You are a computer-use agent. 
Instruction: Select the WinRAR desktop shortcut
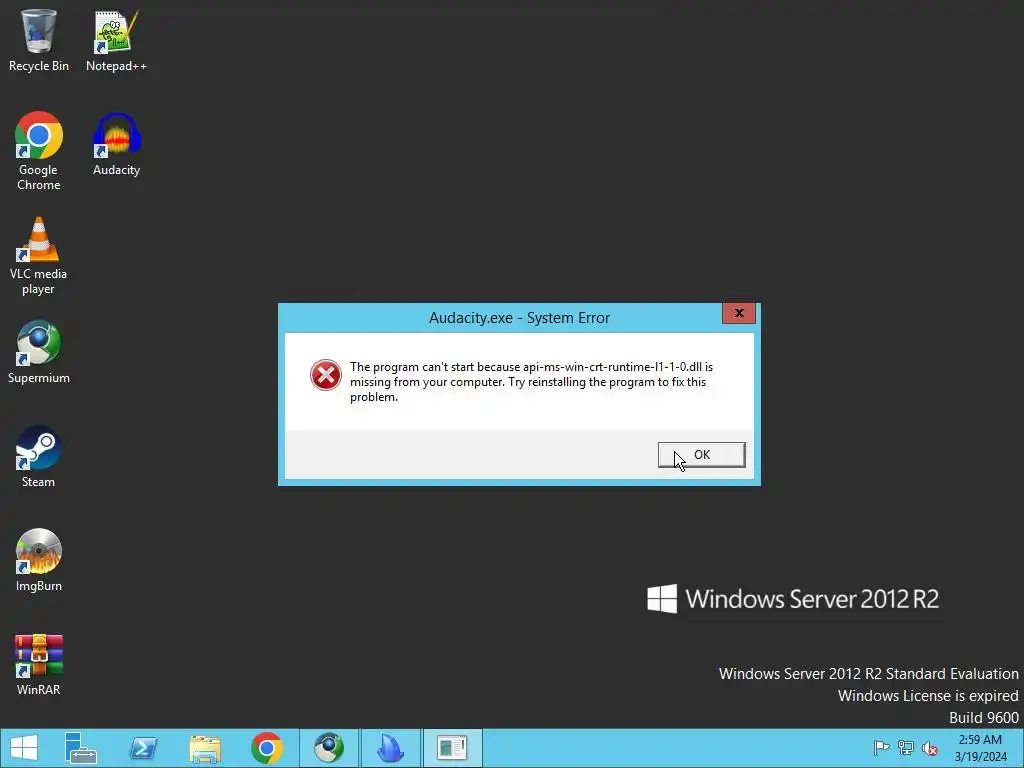(x=39, y=665)
